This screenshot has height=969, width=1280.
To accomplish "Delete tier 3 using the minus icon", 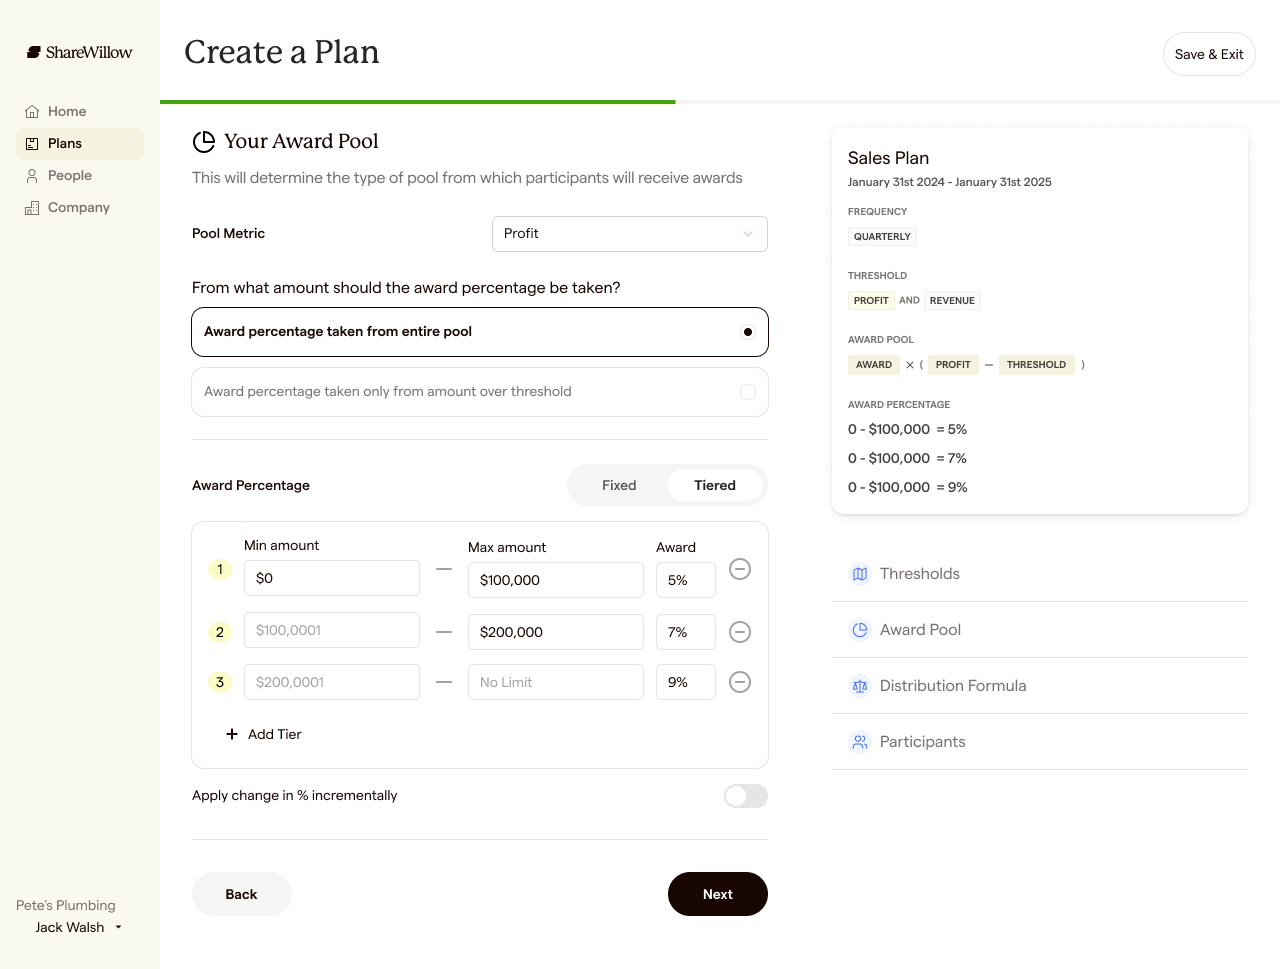I will [x=740, y=682].
